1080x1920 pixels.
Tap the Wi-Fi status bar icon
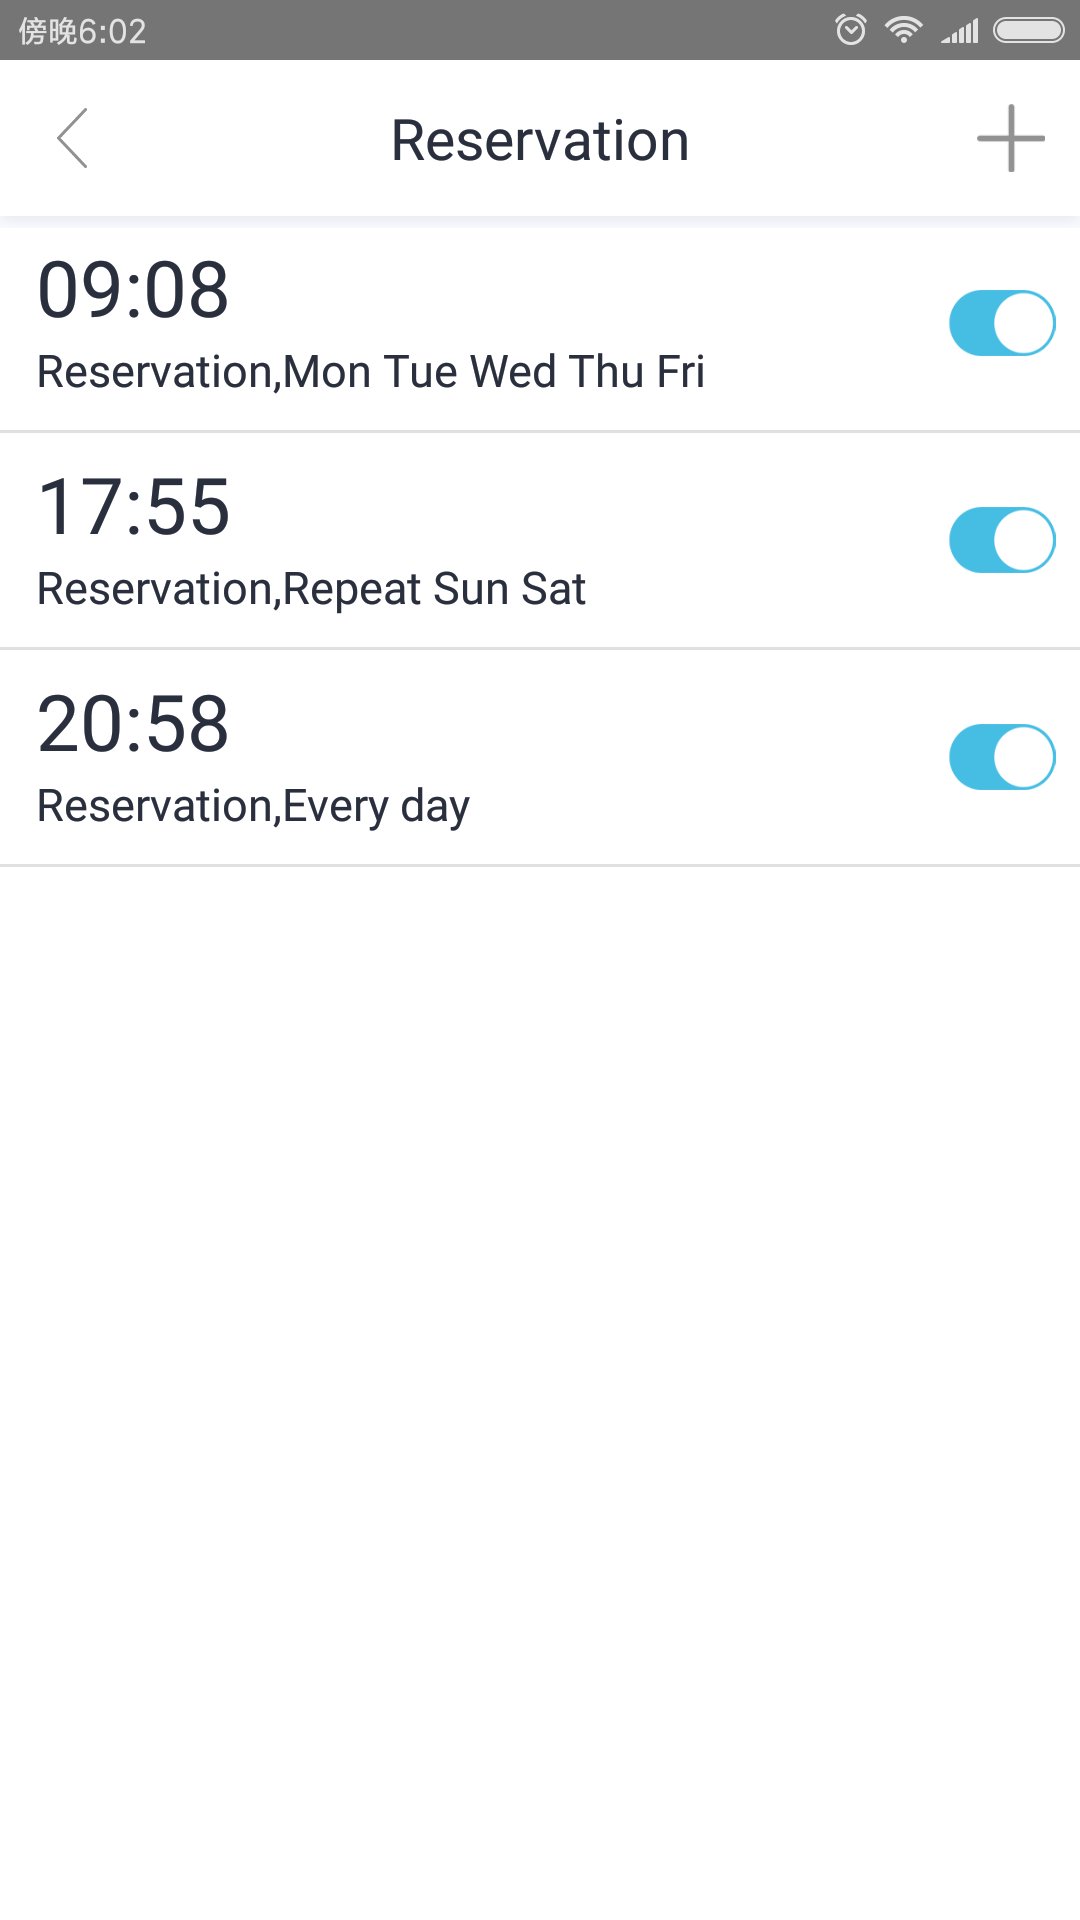903,30
